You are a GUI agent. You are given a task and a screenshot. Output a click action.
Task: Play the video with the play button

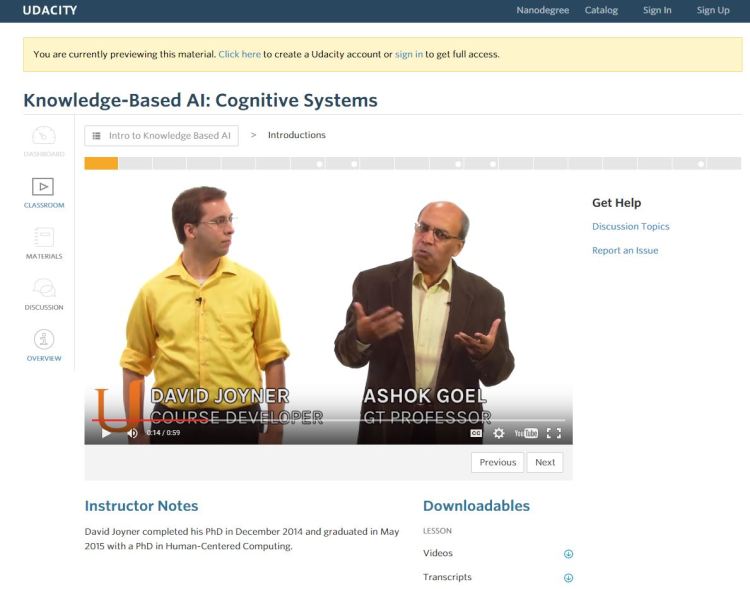(106, 433)
